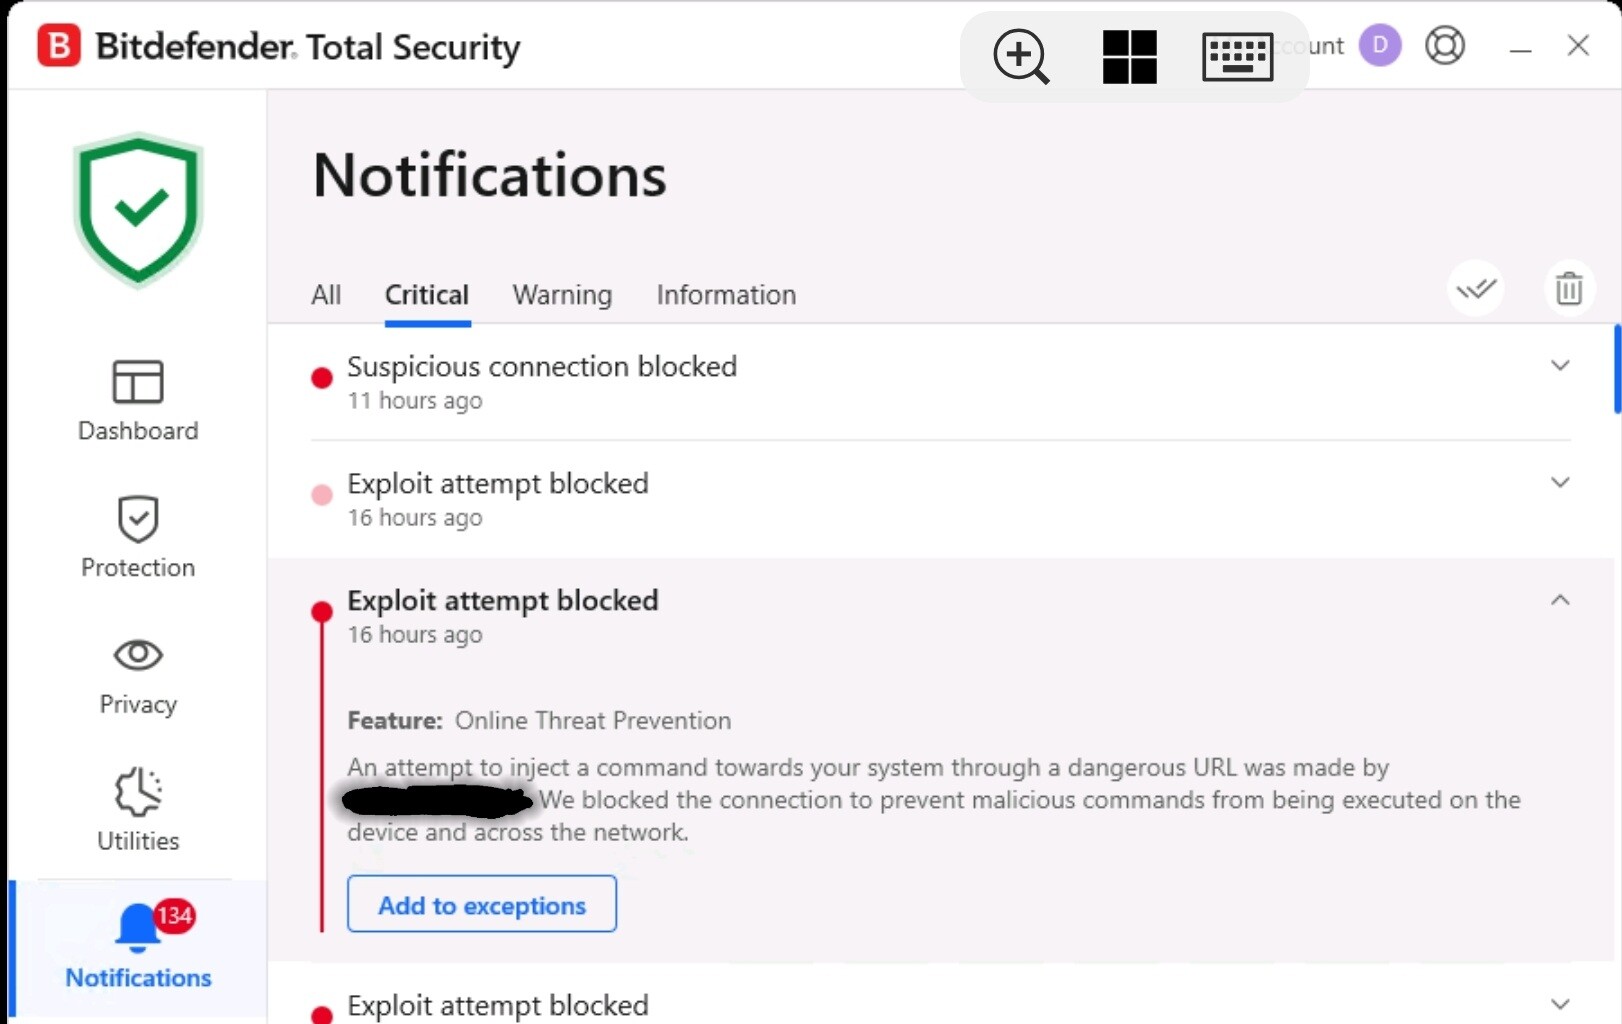Click the Notifications bell icon
The height and width of the screenshot is (1024, 1622).
[x=138, y=928]
